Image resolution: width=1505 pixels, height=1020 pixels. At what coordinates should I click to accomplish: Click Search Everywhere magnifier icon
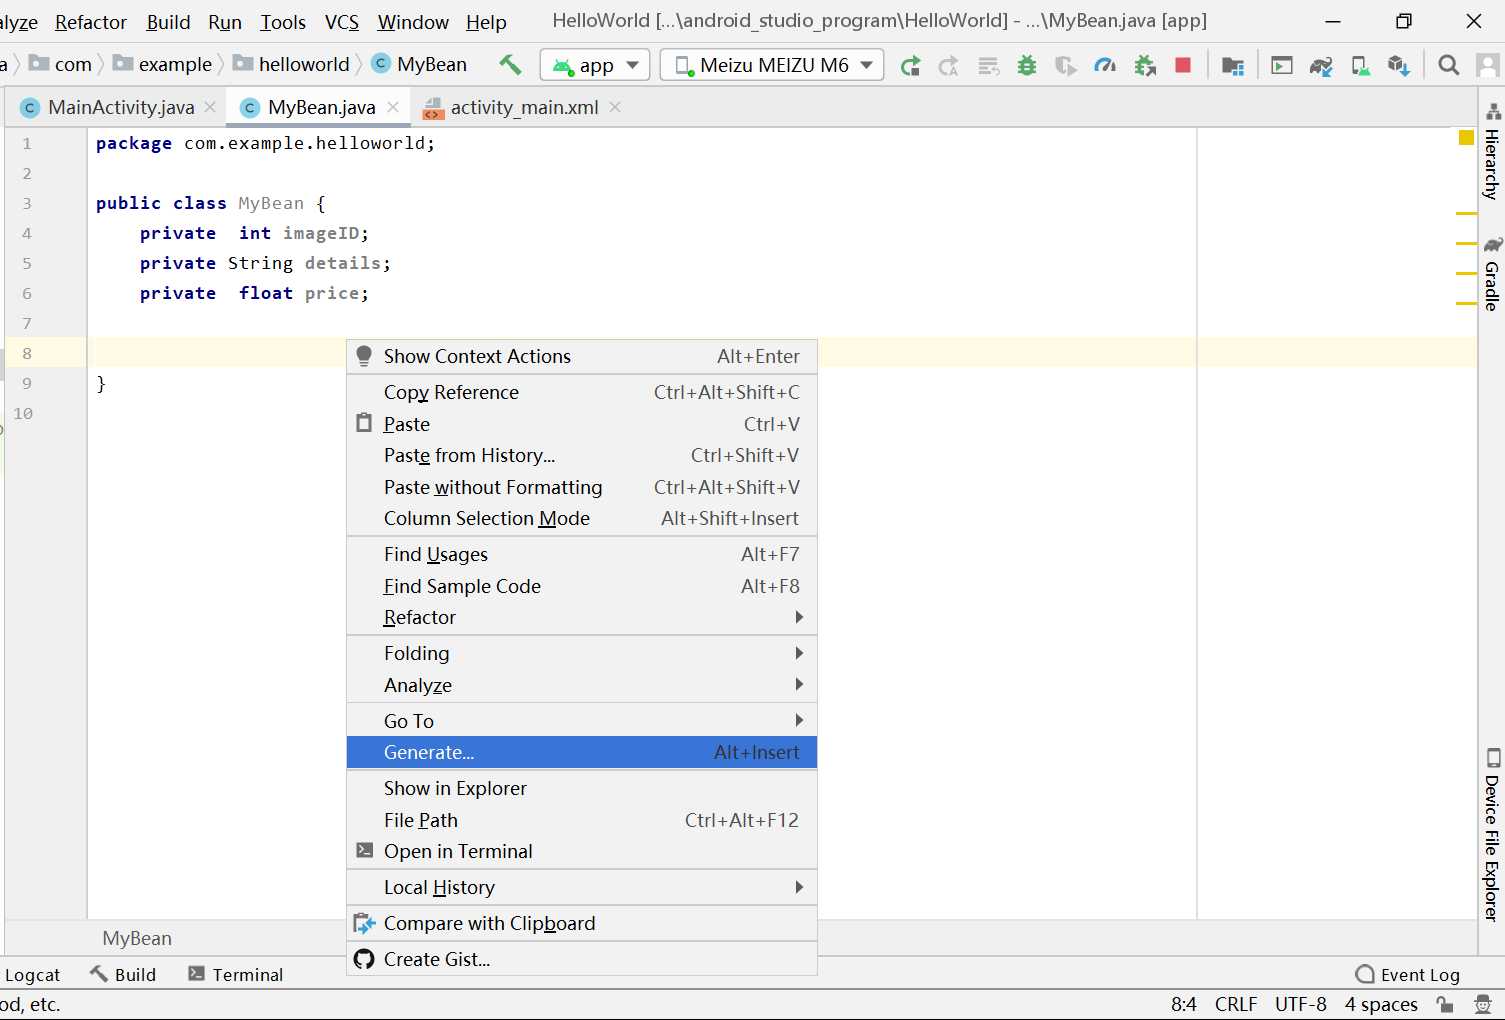(x=1448, y=65)
